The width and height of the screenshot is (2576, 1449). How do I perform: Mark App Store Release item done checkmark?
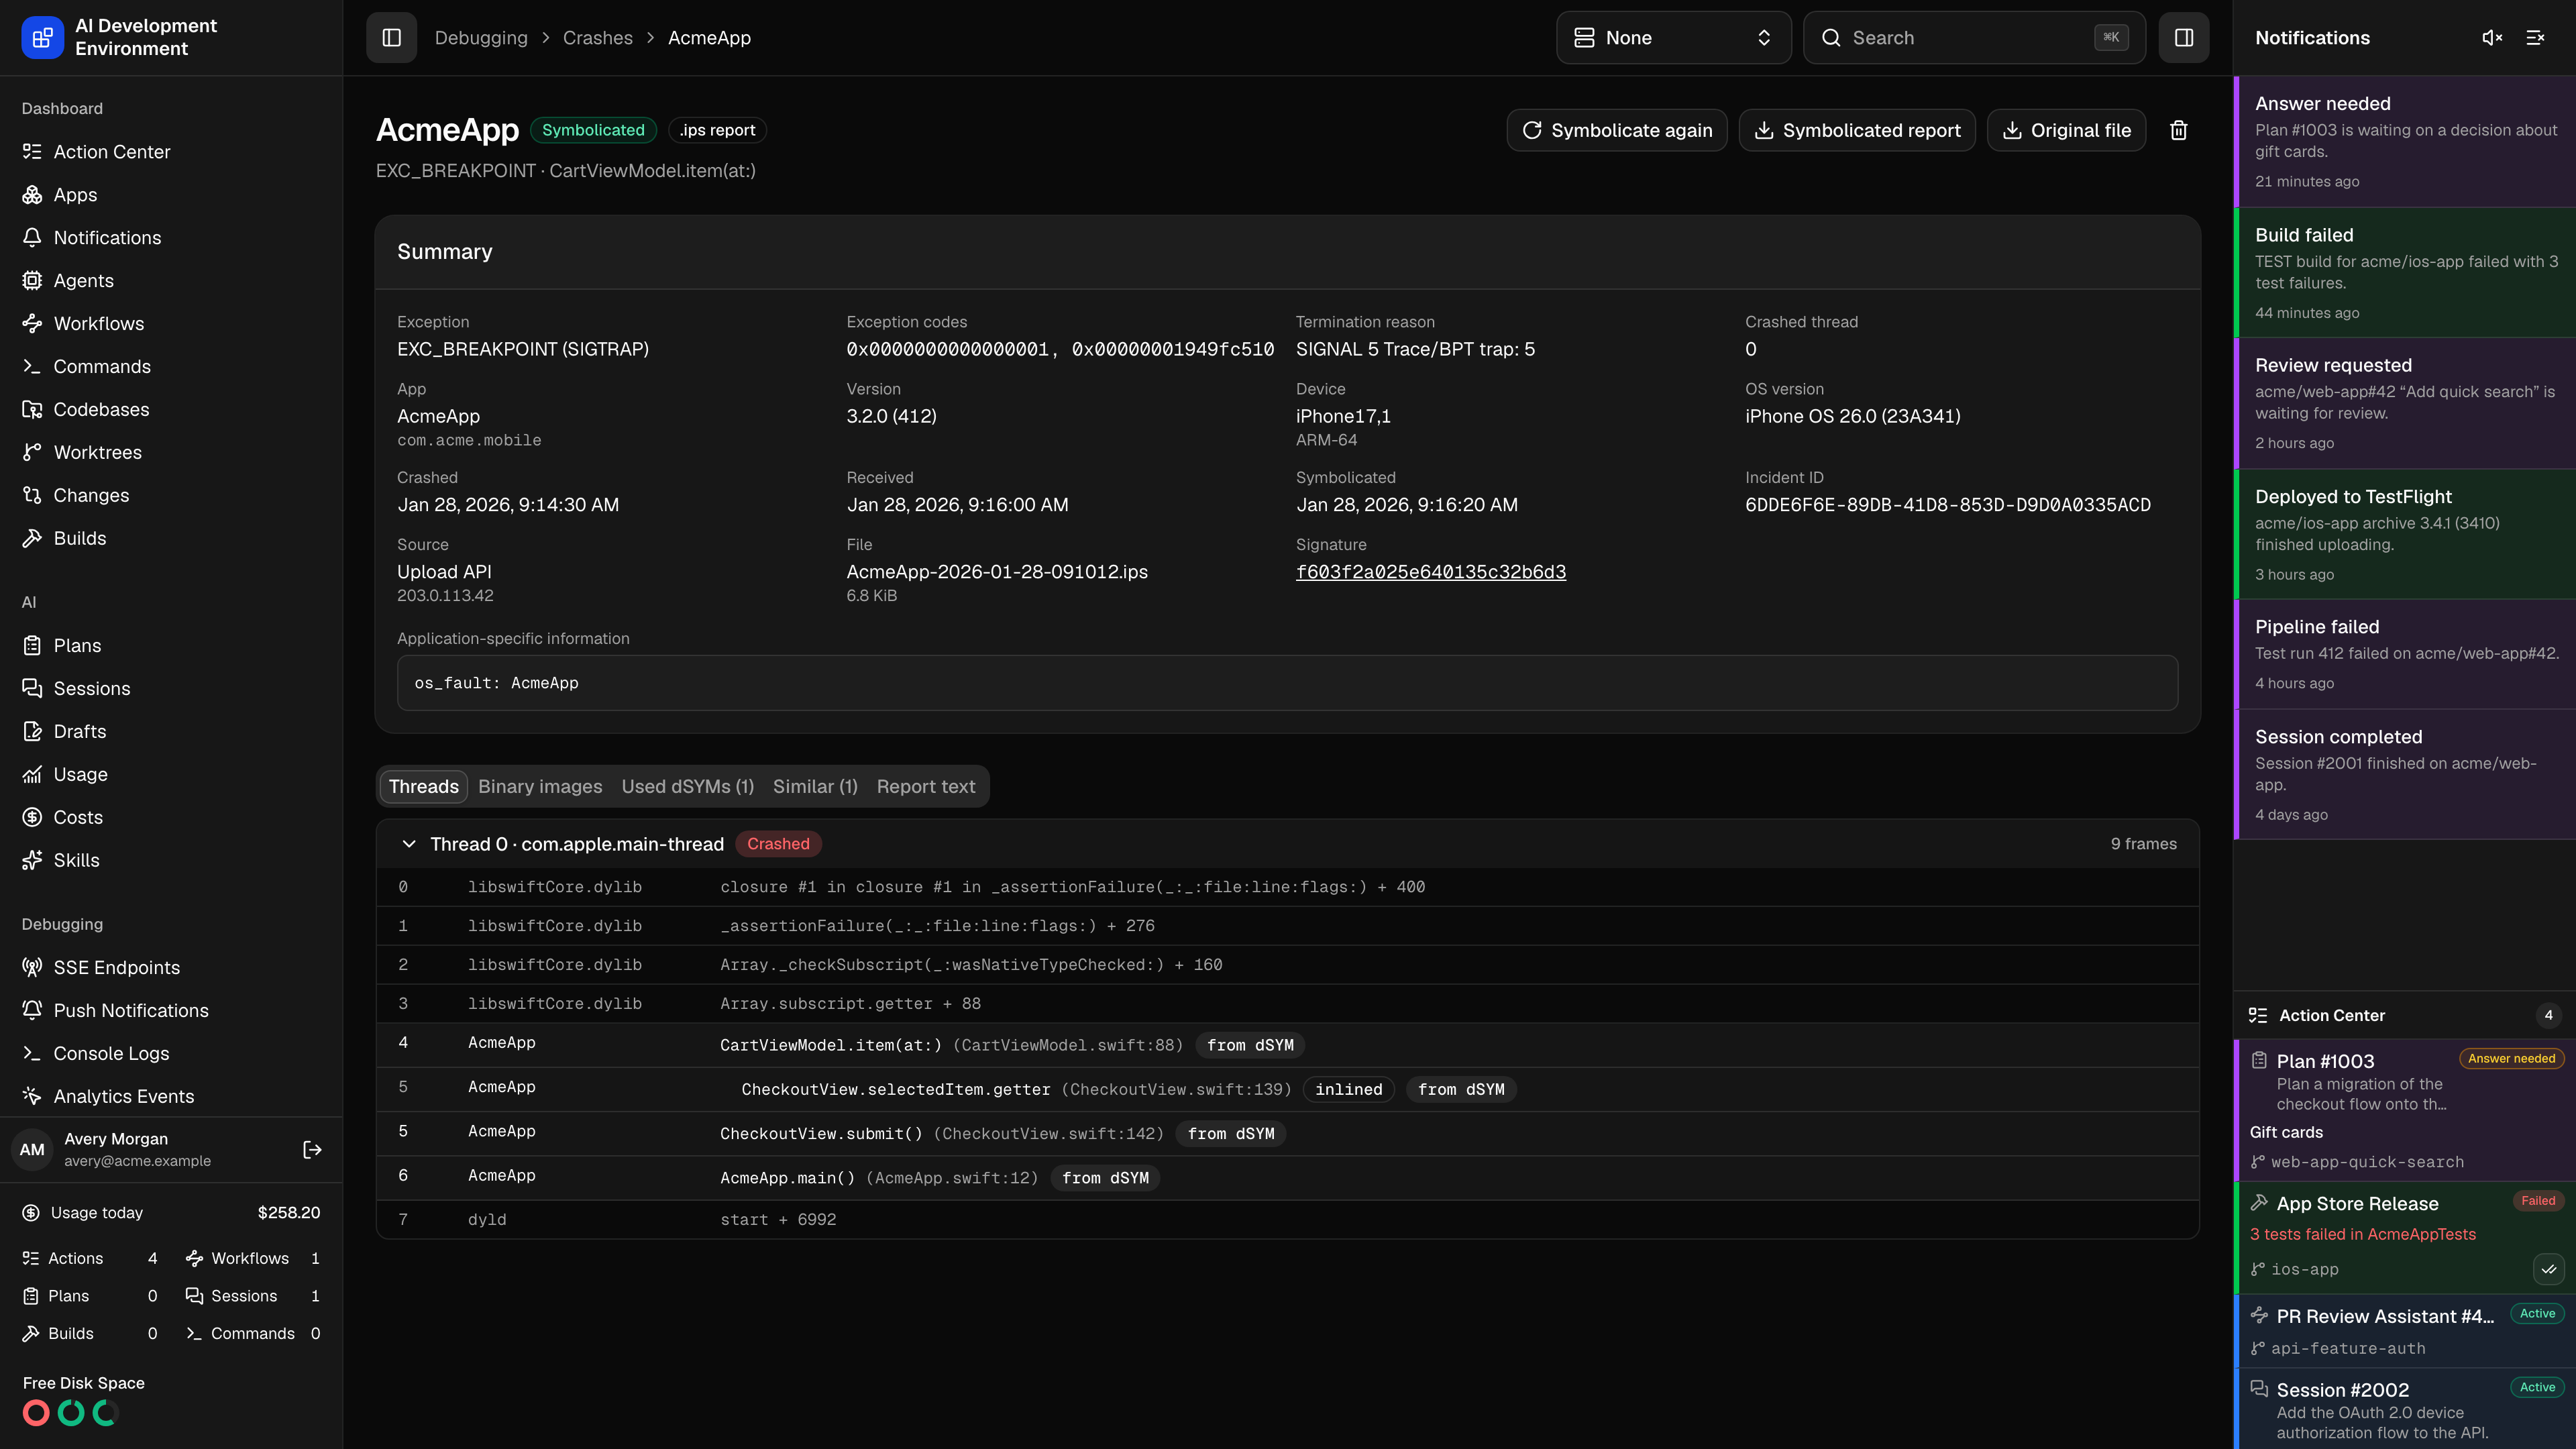pos(2548,1270)
